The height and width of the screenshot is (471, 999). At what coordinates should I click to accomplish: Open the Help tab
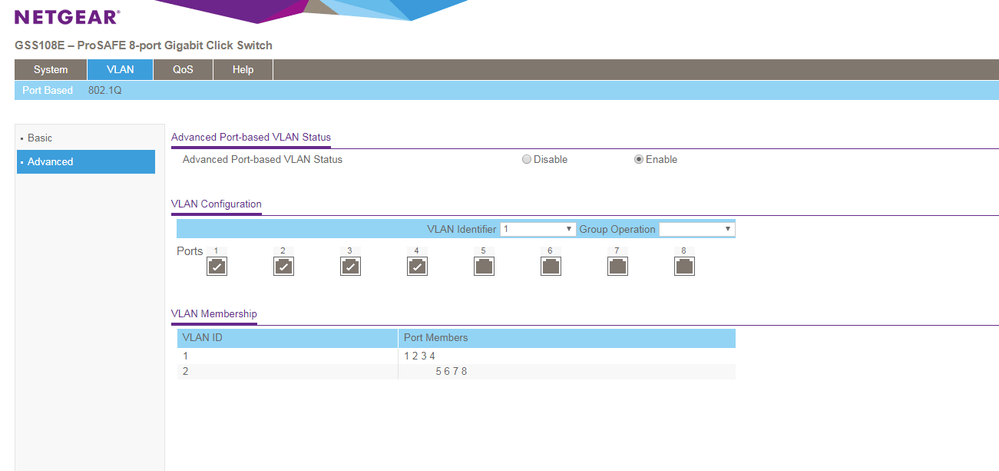243,70
